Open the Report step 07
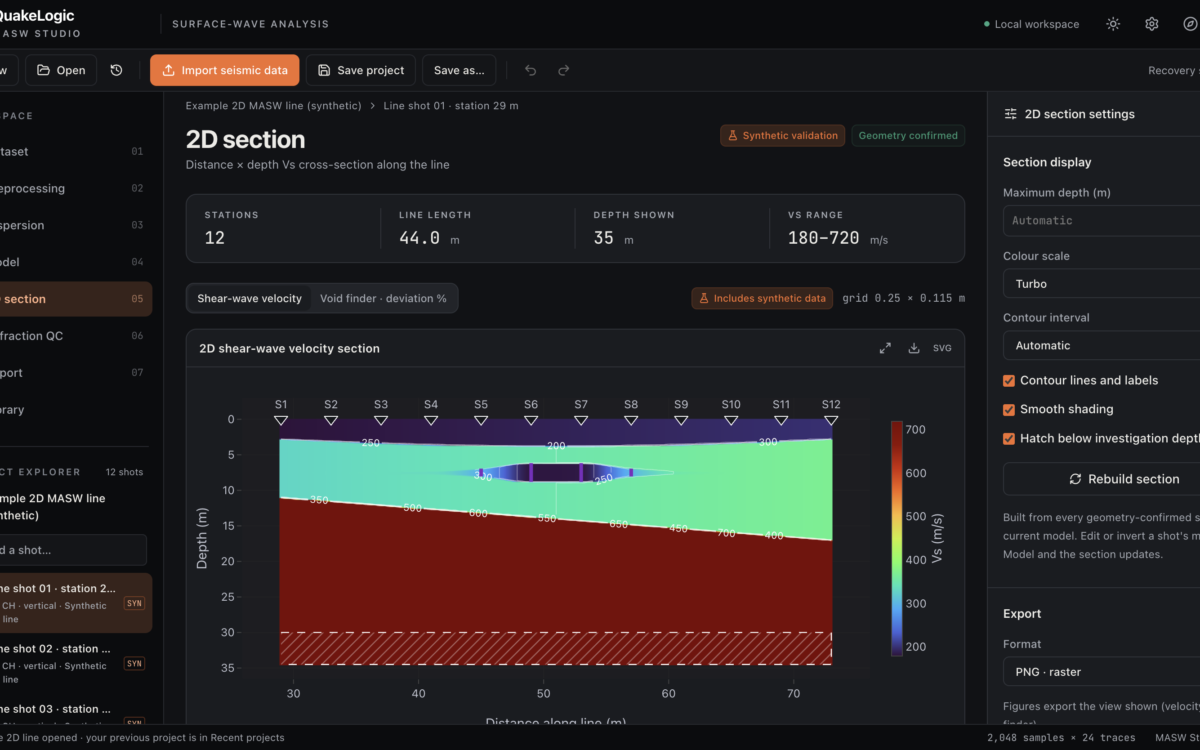 [x=76, y=373]
